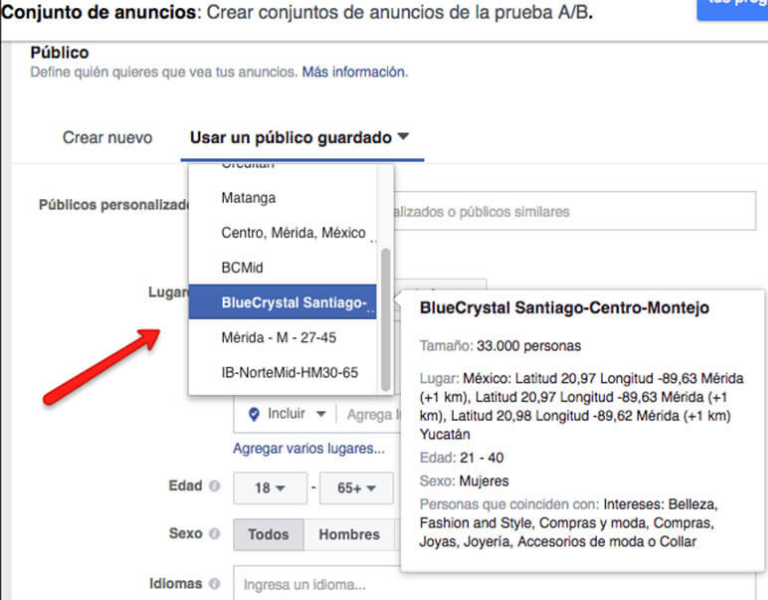This screenshot has width=768, height=600.
Task: Open the Más información link
Action: 354,73
